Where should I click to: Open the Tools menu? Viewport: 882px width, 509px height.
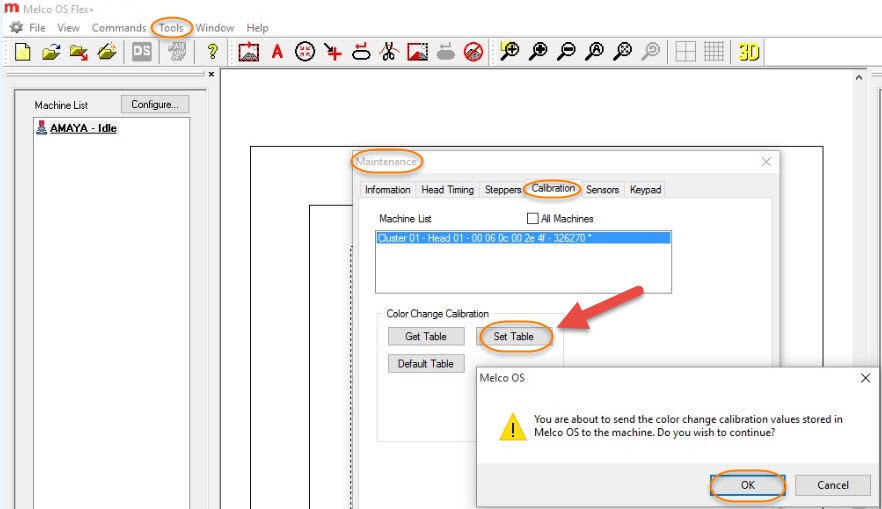(x=171, y=28)
